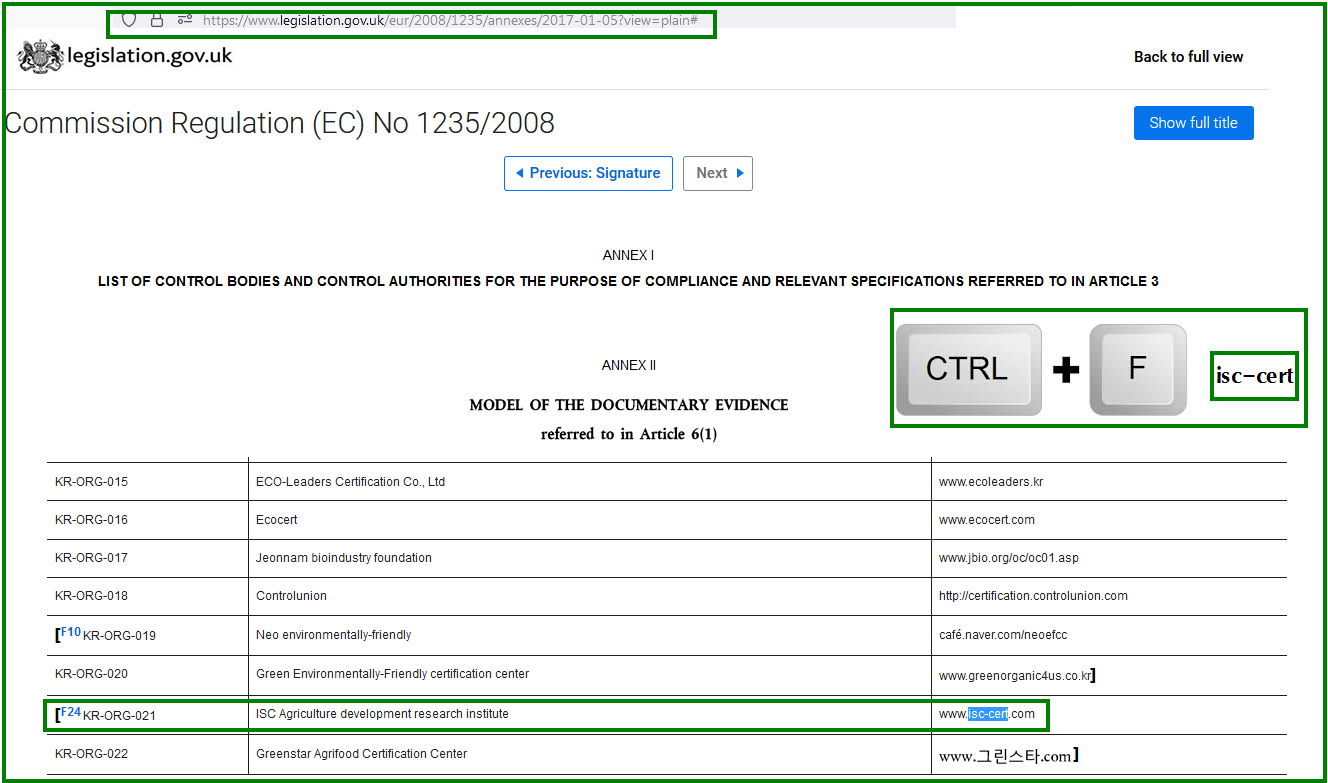Go to Previous: Signature page

click(588, 173)
